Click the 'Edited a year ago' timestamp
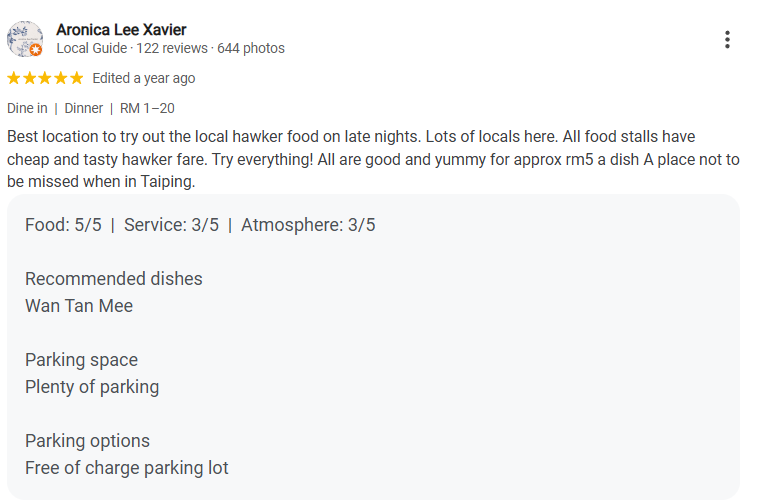This screenshot has width=757, height=502. (143, 78)
